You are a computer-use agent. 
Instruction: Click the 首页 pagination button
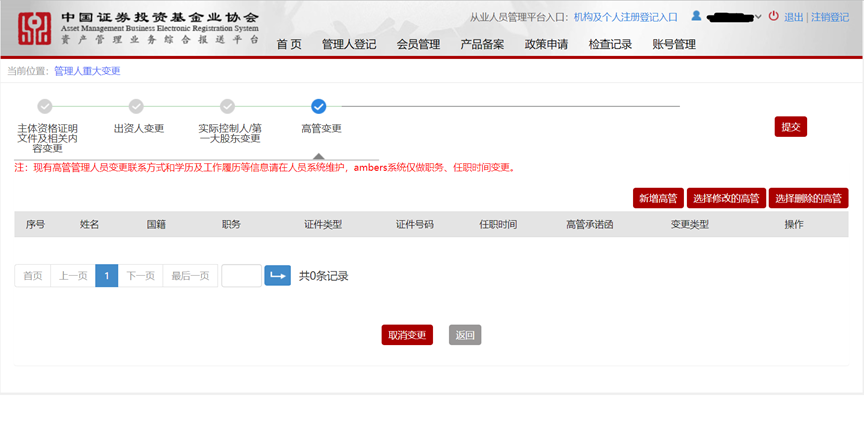(x=33, y=276)
